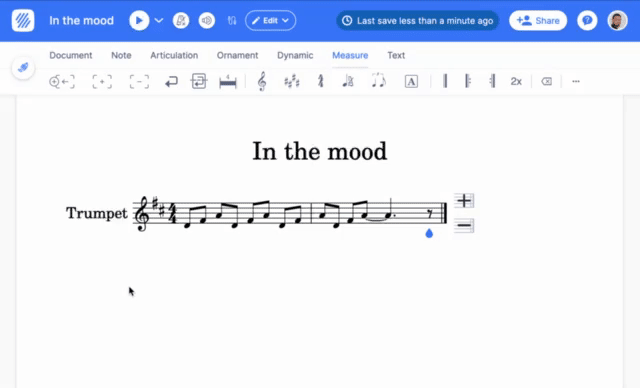Click the score title In the mood
The image size is (640, 388).
(x=320, y=151)
